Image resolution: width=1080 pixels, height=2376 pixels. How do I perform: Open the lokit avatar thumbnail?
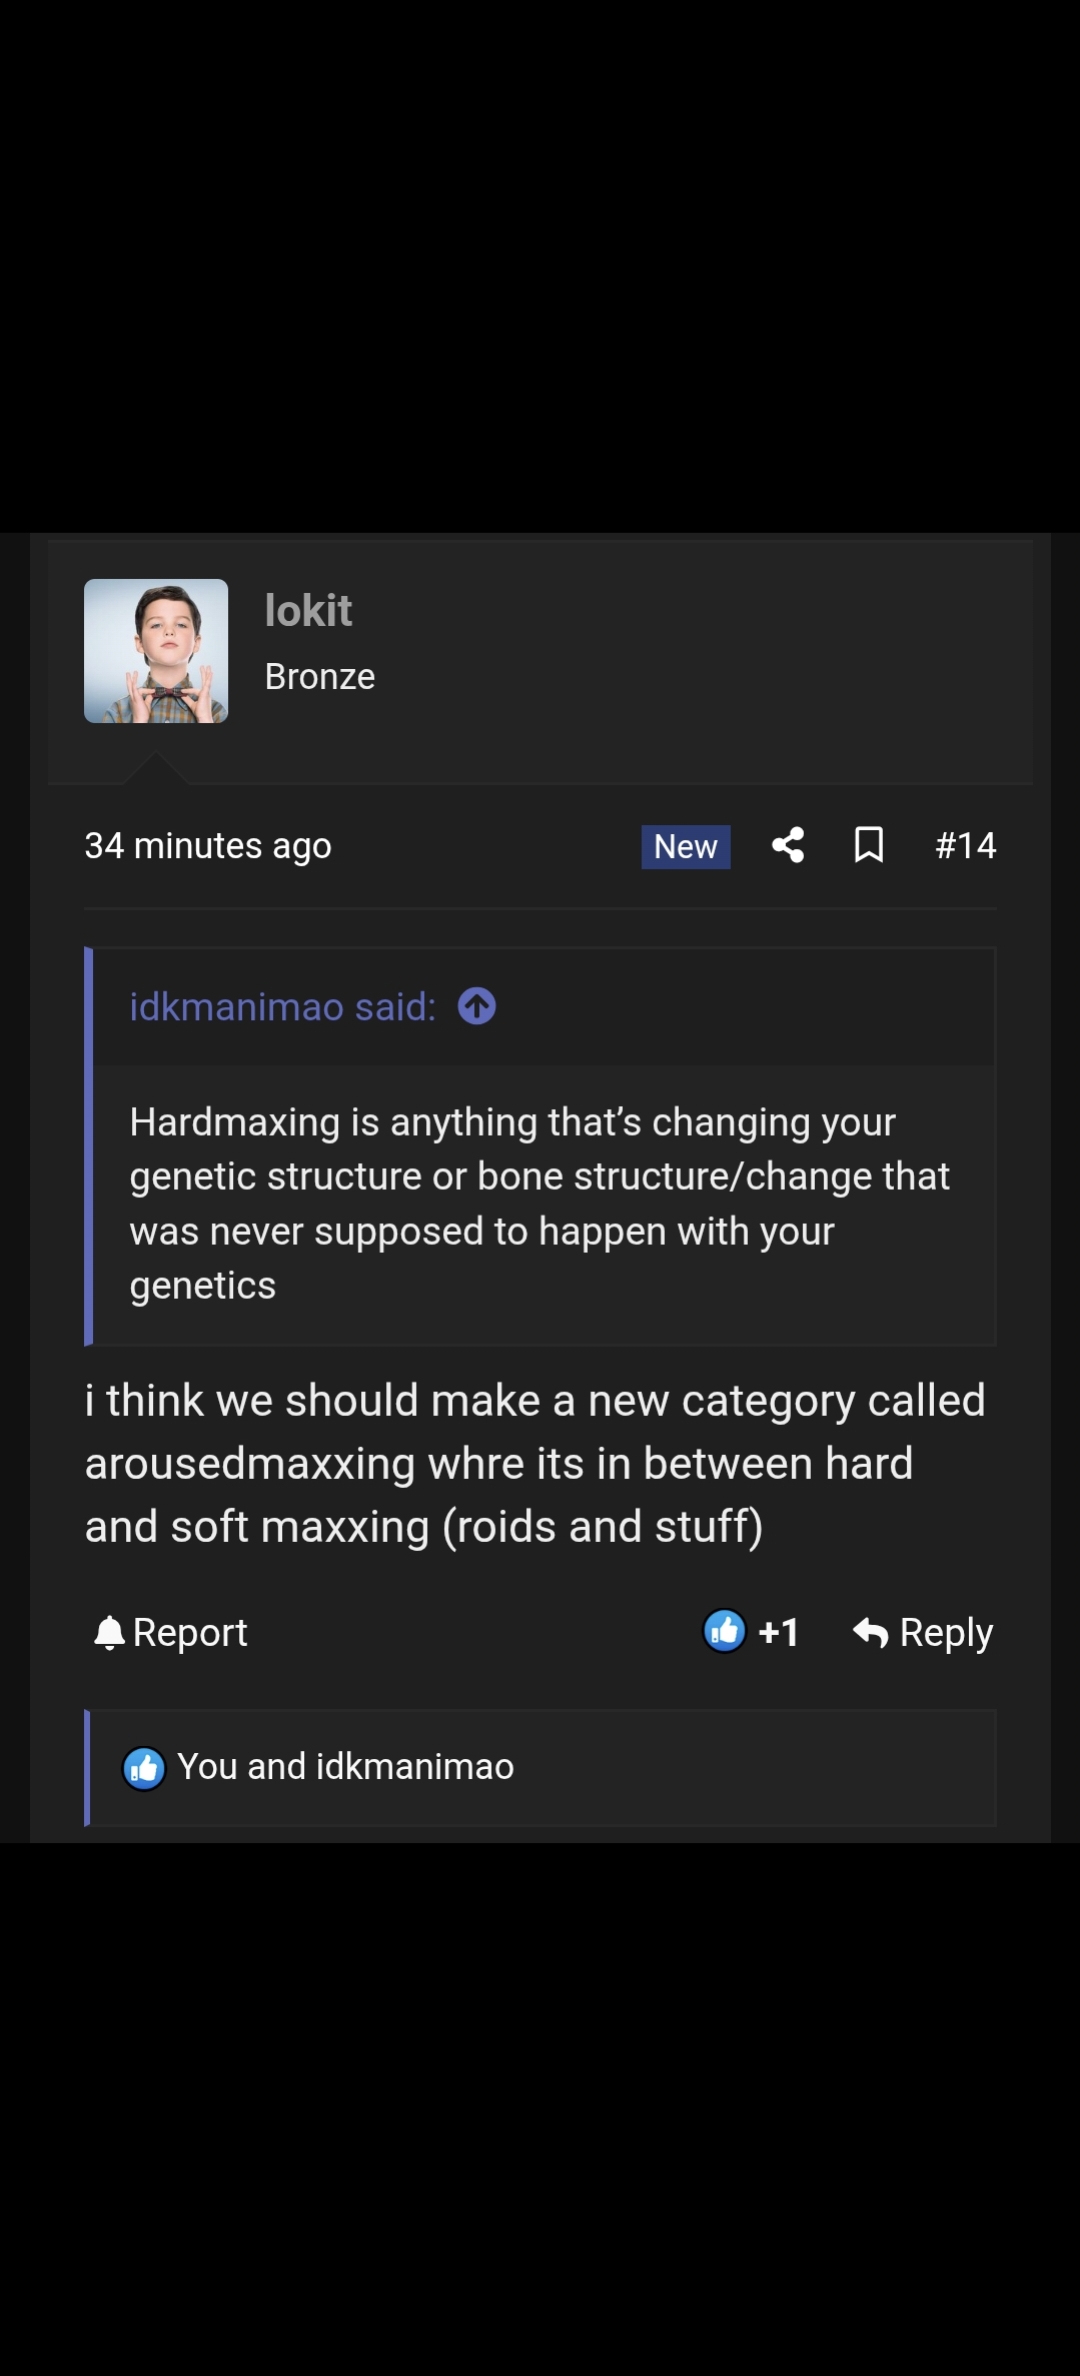click(156, 651)
